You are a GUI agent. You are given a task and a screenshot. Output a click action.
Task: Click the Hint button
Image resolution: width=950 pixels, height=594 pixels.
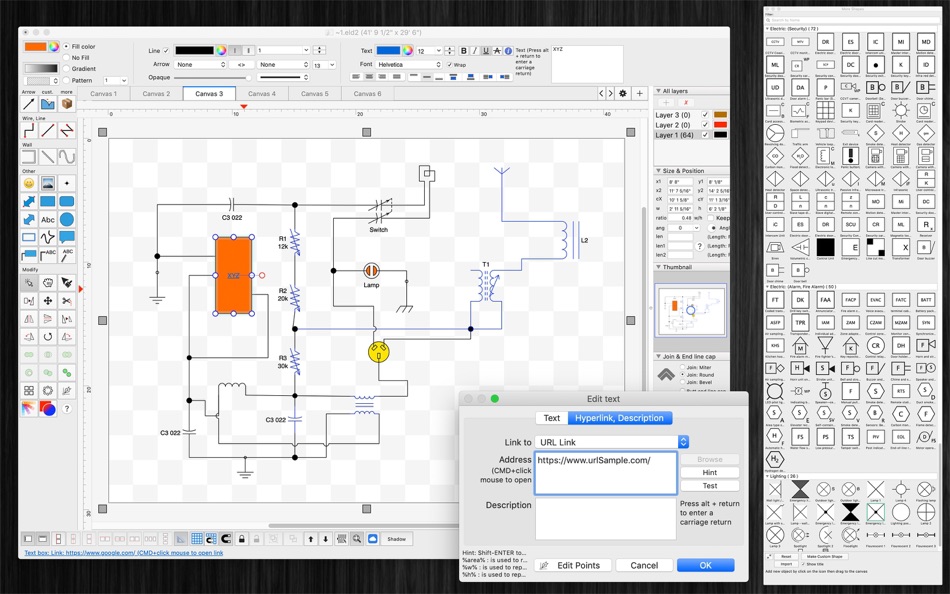[709, 472]
